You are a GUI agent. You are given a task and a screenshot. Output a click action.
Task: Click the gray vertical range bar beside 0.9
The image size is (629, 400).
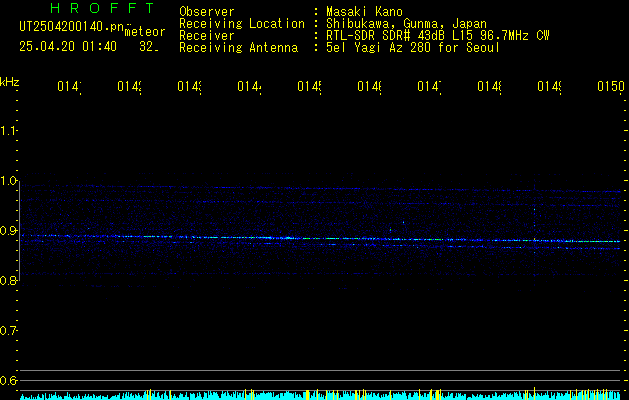pos(20,231)
